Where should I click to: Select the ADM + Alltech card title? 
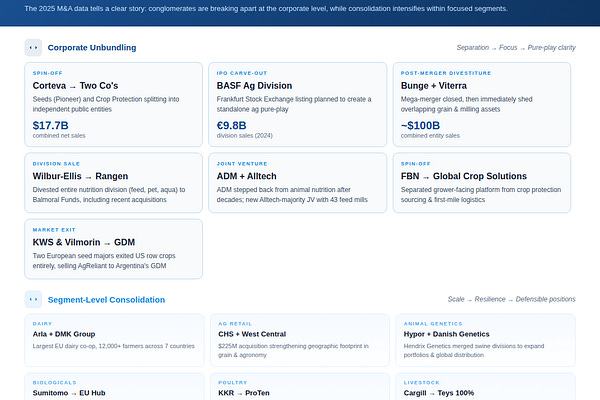246,176
